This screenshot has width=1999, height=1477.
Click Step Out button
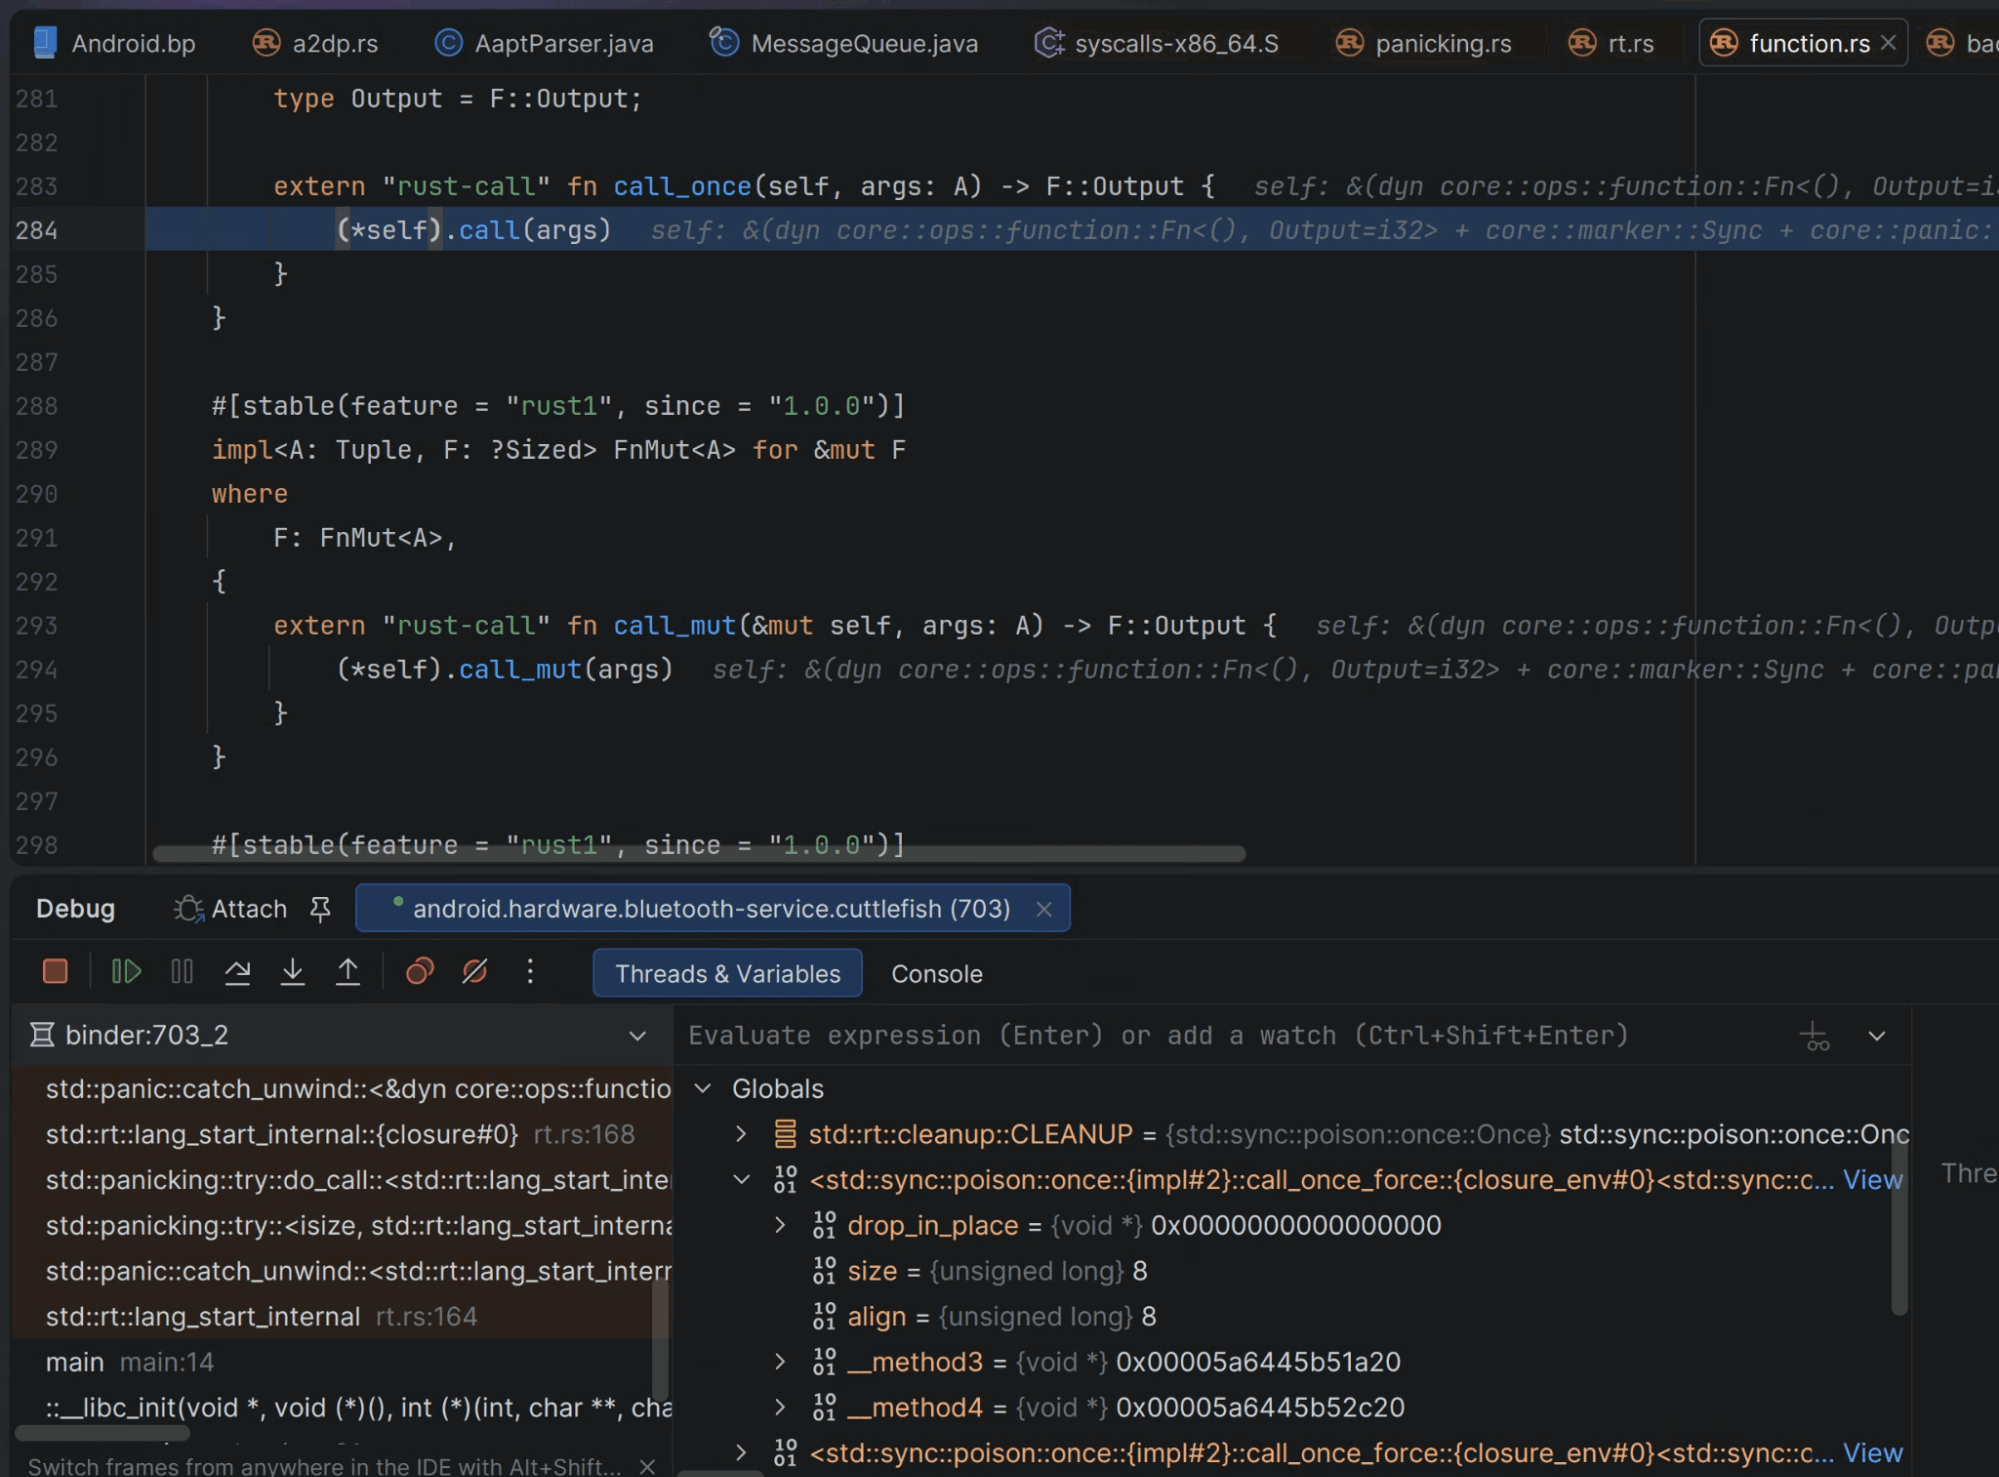348,971
